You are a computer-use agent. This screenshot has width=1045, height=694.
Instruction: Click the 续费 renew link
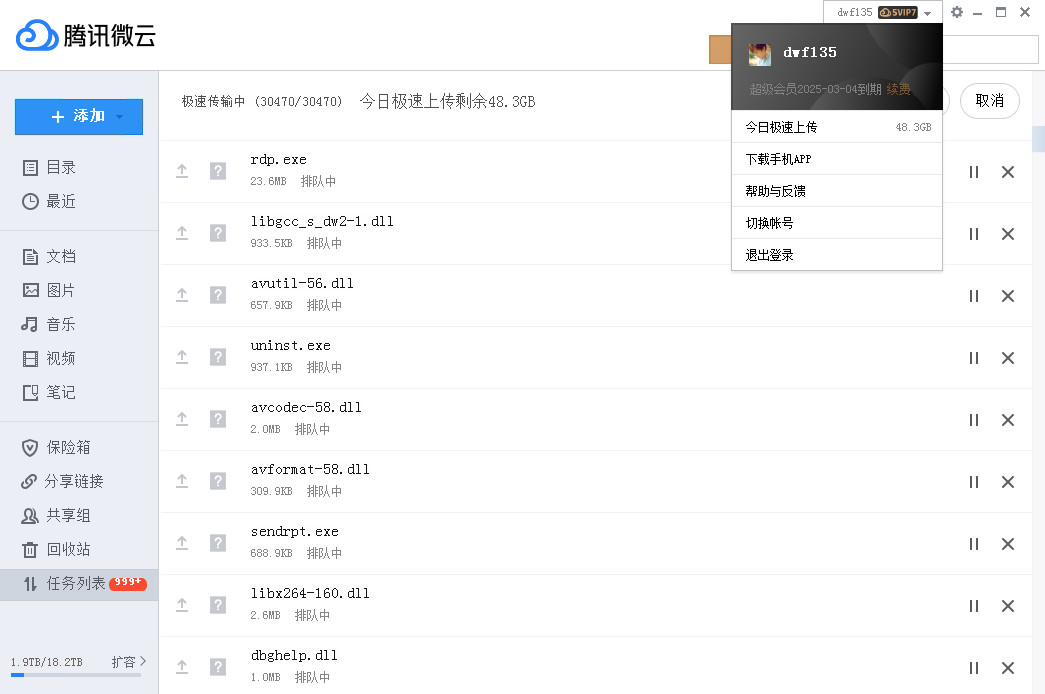point(898,89)
